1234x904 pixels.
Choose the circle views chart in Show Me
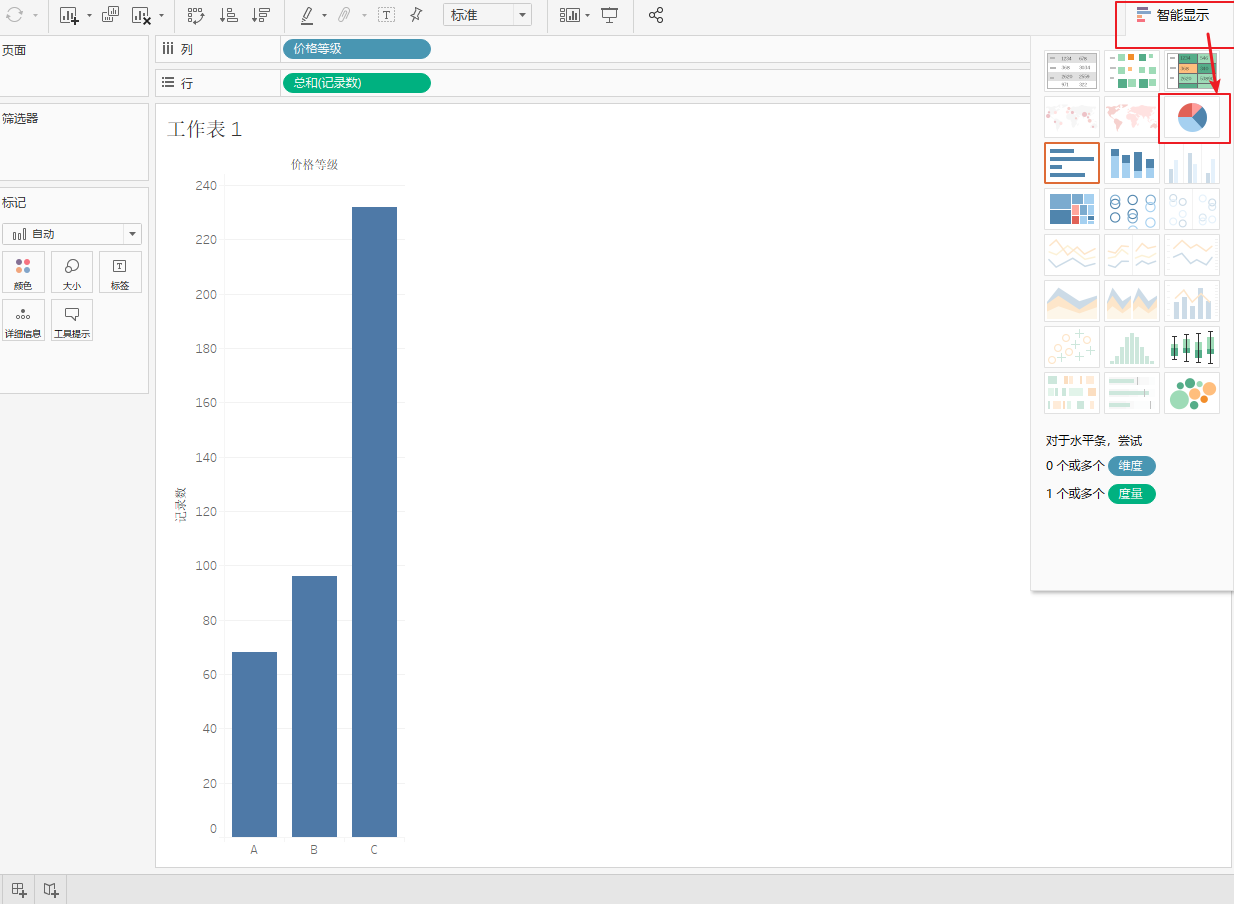click(1132, 209)
